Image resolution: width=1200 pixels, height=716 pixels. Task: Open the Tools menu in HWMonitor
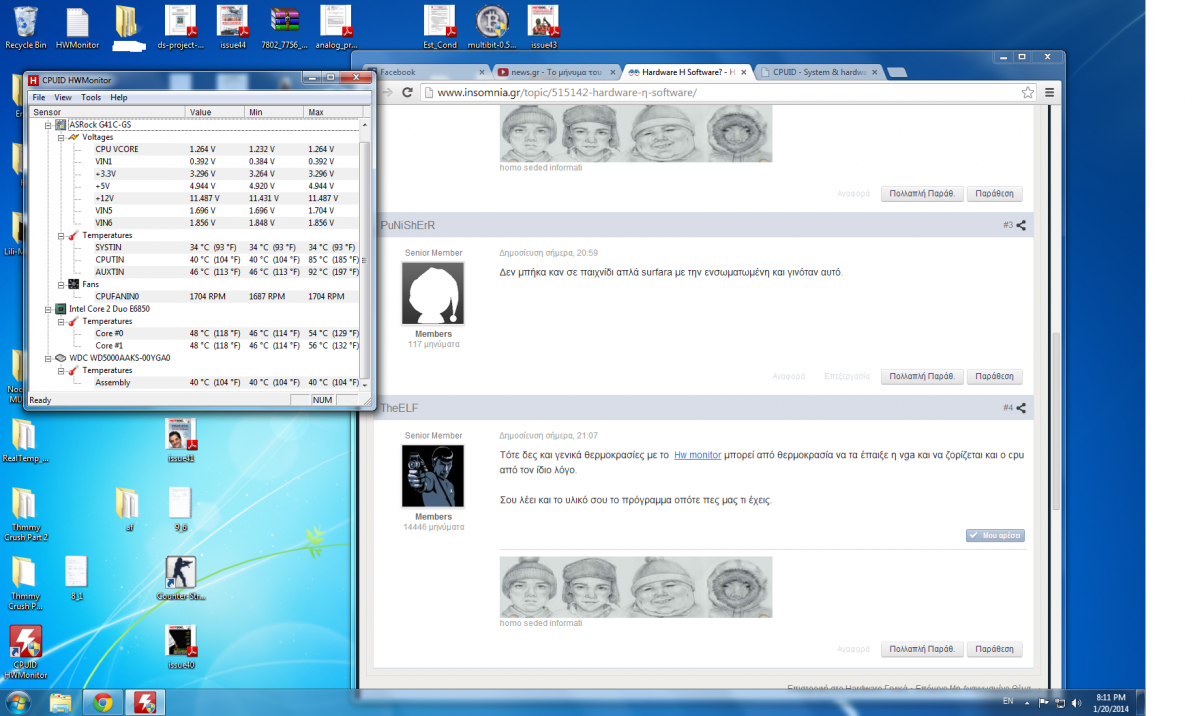pyautogui.click(x=91, y=97)
